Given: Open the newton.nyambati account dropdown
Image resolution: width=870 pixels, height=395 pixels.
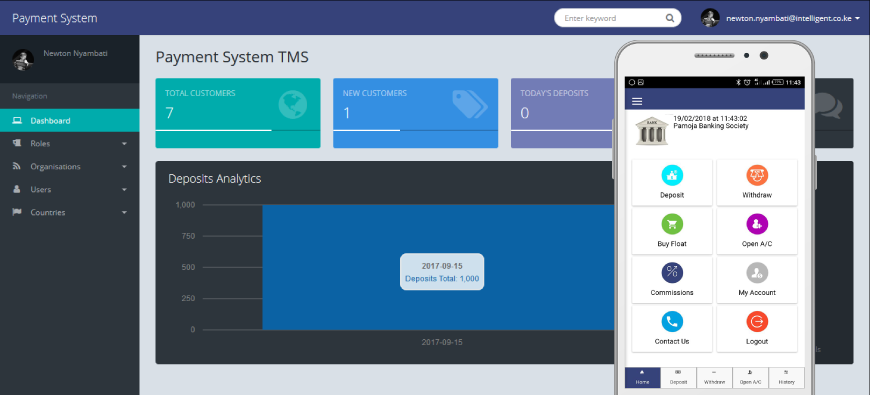Looking at the screenshot, I should tap(781, 18).
